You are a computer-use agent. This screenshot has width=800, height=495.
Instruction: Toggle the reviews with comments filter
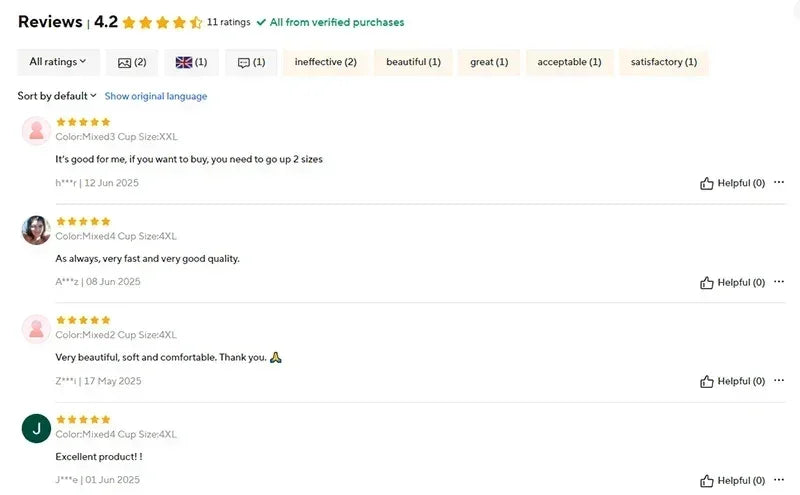(251, 62)
